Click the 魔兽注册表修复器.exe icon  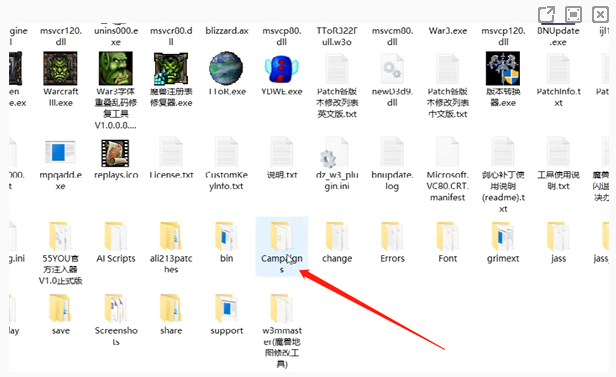tap(171, 69)
